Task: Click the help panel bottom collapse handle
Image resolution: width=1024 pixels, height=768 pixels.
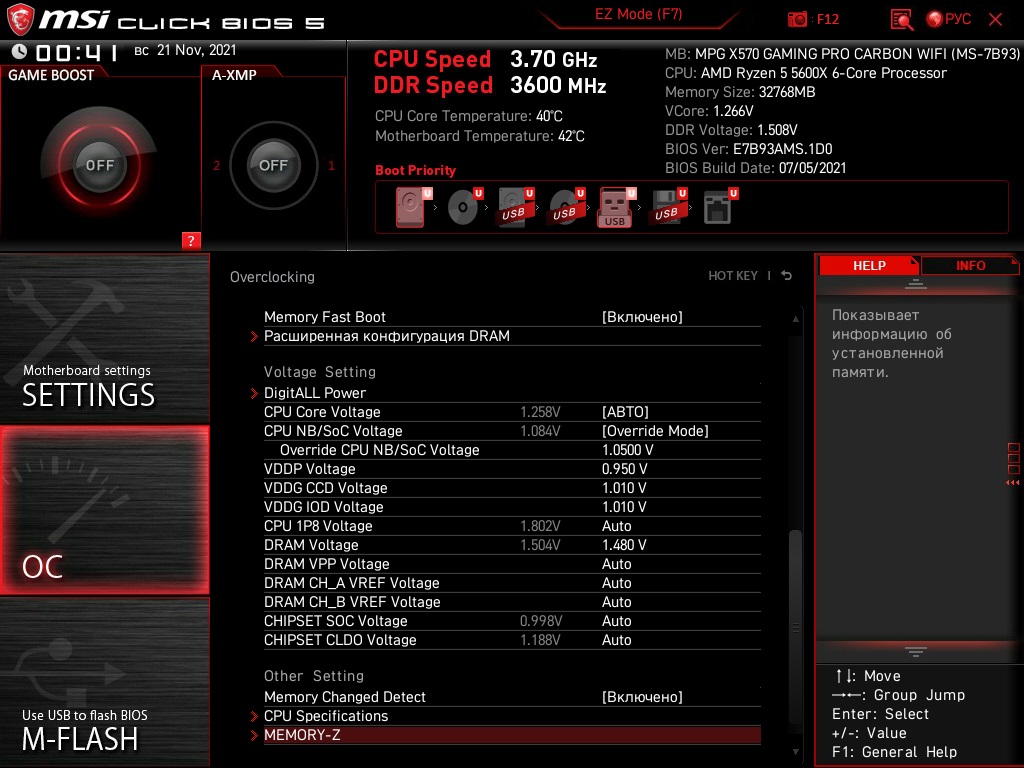Action: (x=916, y=652)
